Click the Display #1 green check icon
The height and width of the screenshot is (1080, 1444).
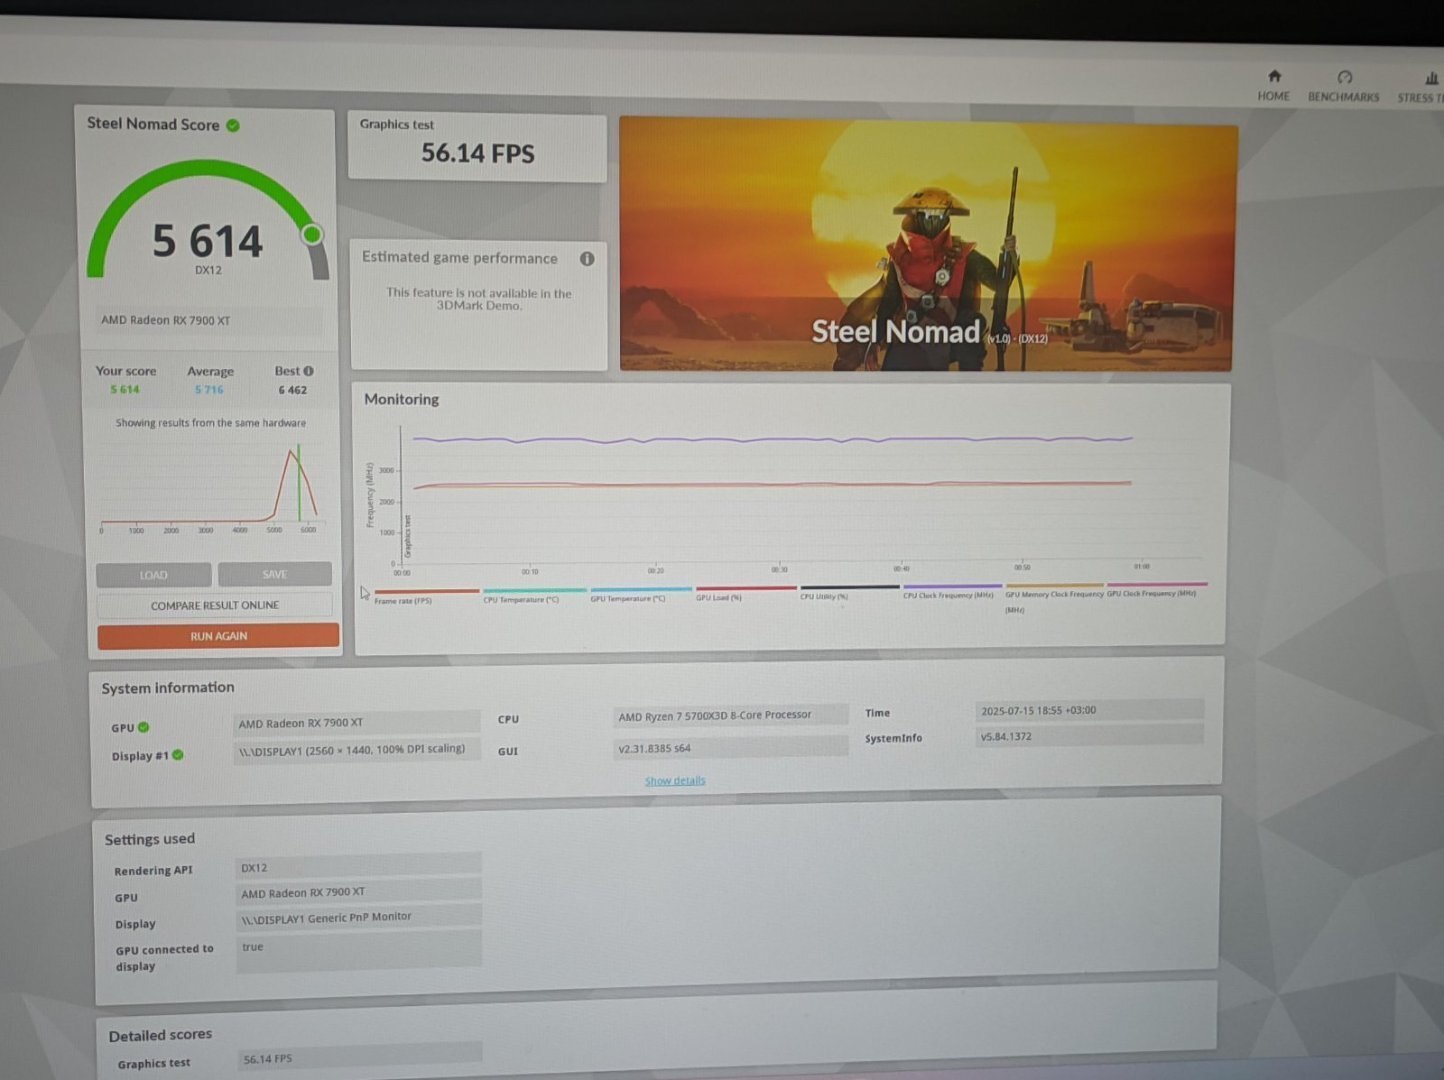pyautogui.click(x=178, y=755)
